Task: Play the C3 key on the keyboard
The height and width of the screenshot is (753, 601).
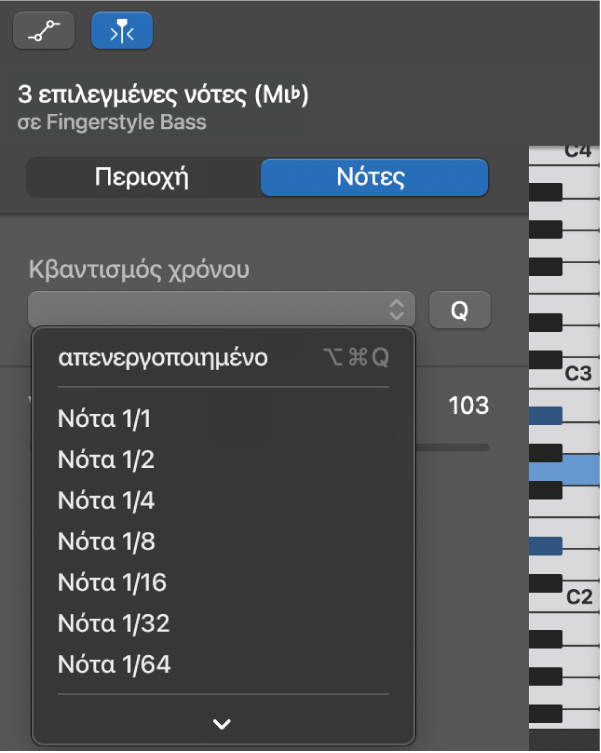Action: [579, 374]
